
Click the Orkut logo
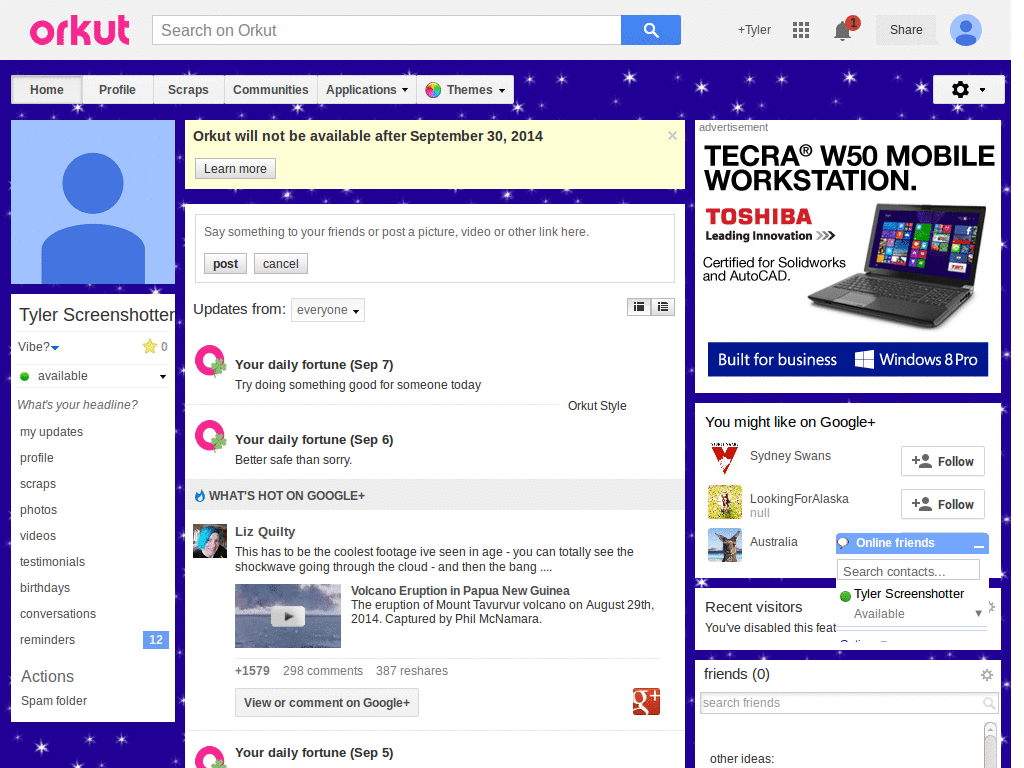80,31
